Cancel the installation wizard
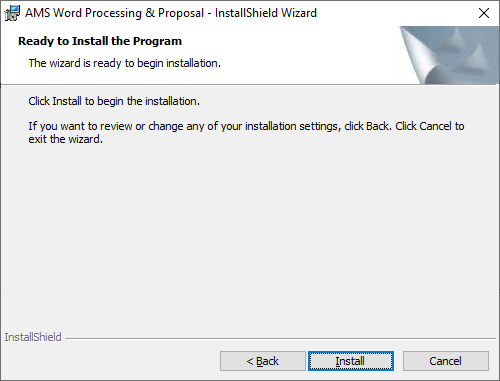 [446, 361]
